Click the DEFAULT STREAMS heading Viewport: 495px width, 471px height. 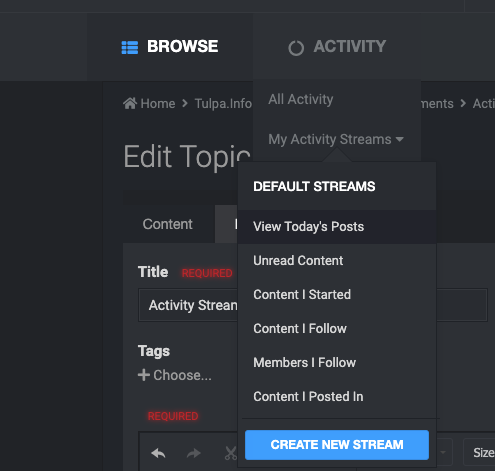[x=314, y=186]
